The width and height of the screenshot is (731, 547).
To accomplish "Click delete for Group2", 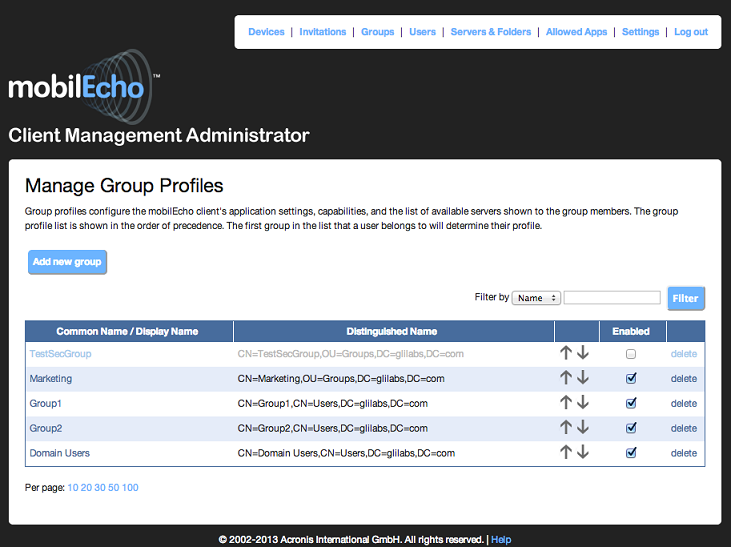I will 684,428.
